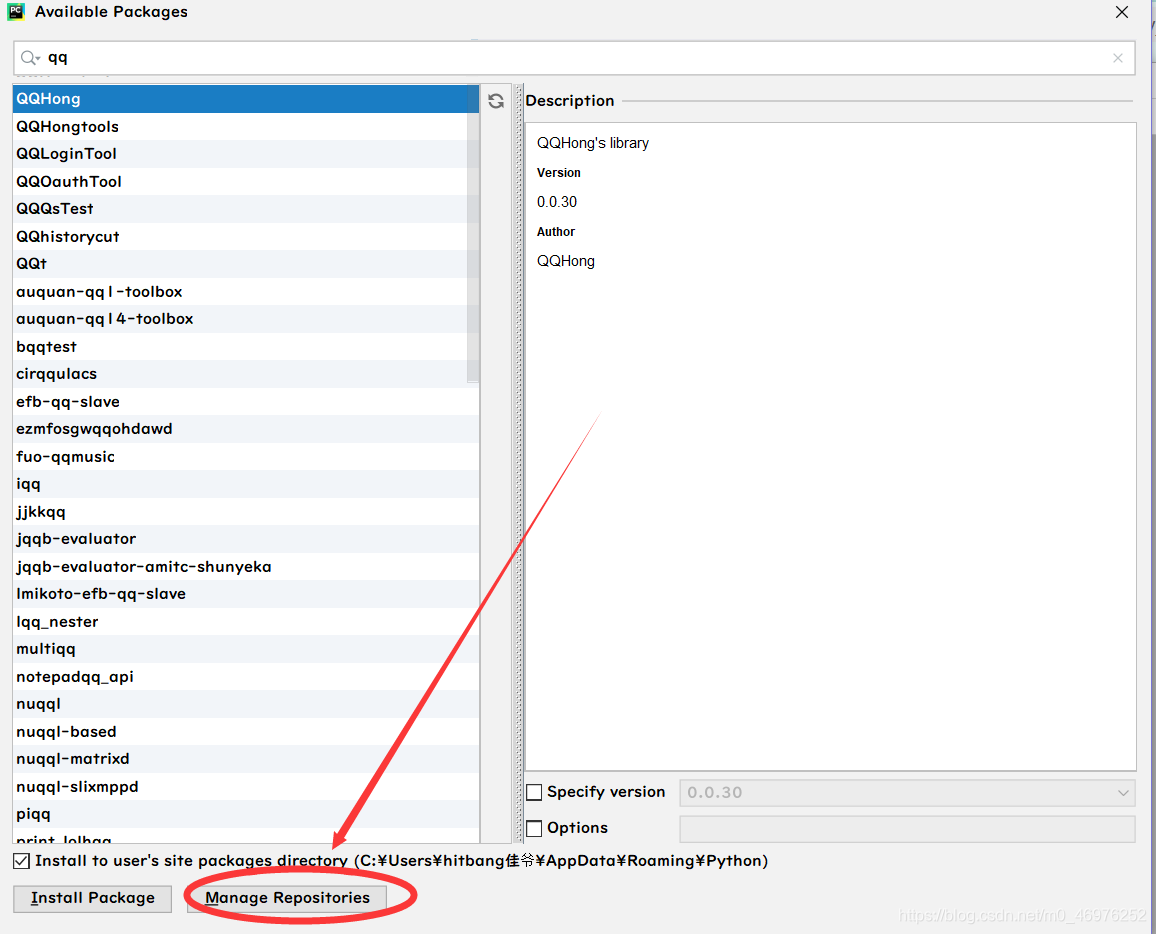Click the package list vertical scrollbar
This screenshot has height=934, width=1156.
(473, 236)
